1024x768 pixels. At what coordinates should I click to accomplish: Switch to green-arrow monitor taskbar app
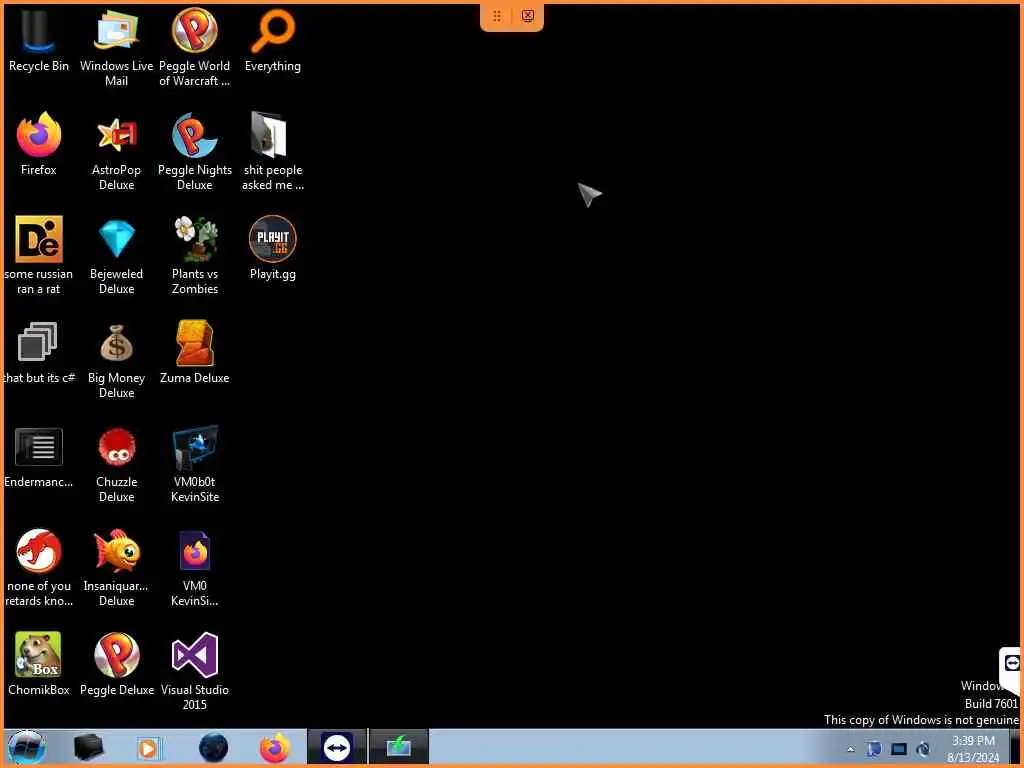[x=398, y=747]
